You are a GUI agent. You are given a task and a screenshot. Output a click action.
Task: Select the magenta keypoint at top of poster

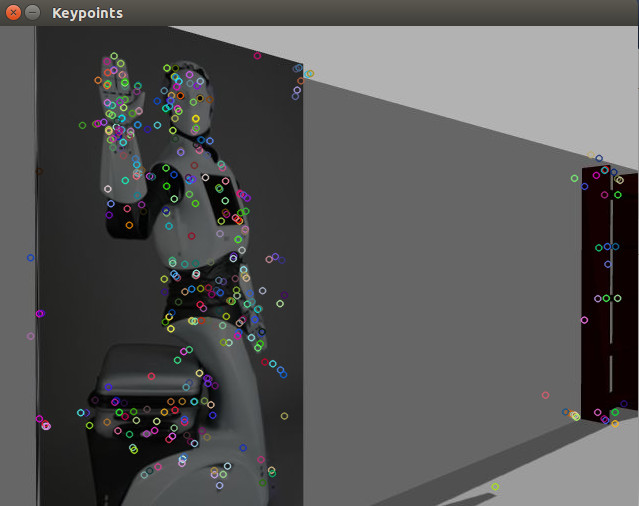coord(257,56)
